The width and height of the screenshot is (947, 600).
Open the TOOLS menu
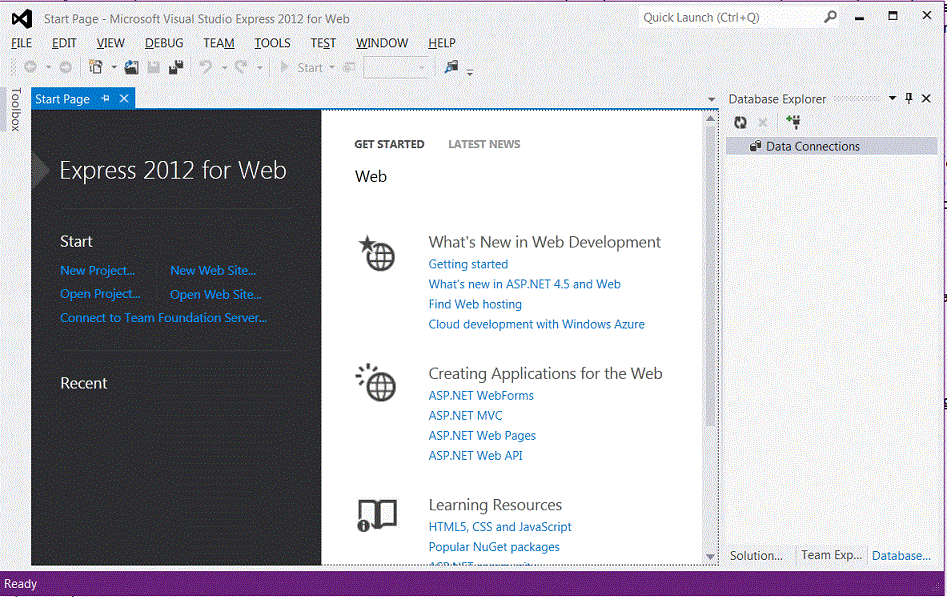click(x=272, y=43)
